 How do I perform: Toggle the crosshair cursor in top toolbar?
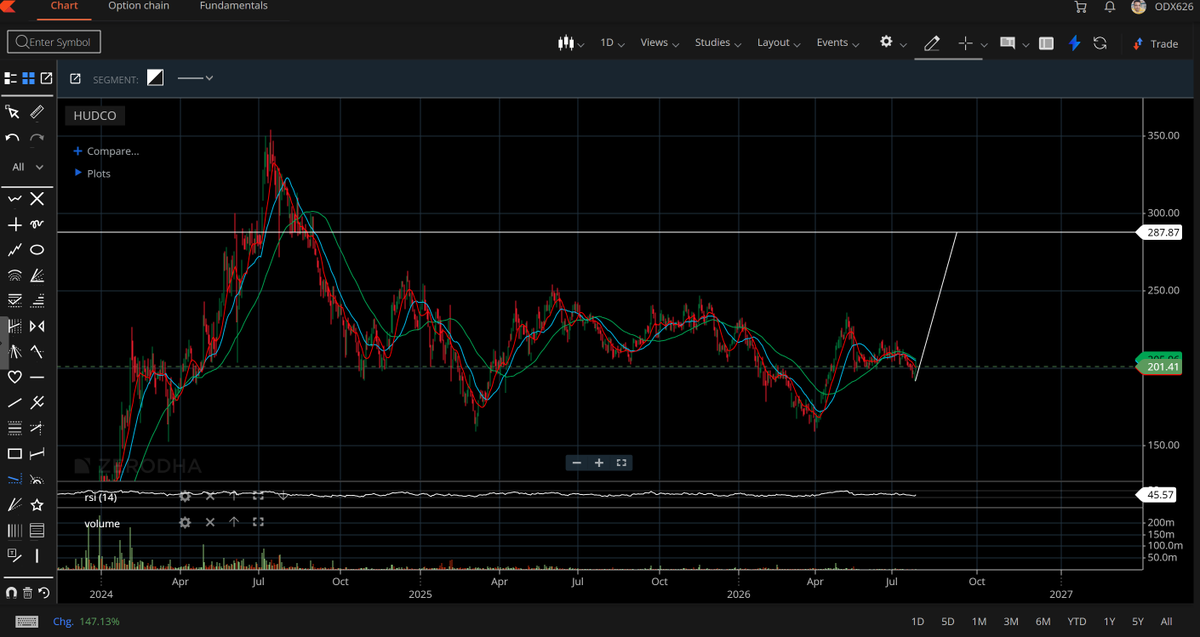[x=965, y=43]
